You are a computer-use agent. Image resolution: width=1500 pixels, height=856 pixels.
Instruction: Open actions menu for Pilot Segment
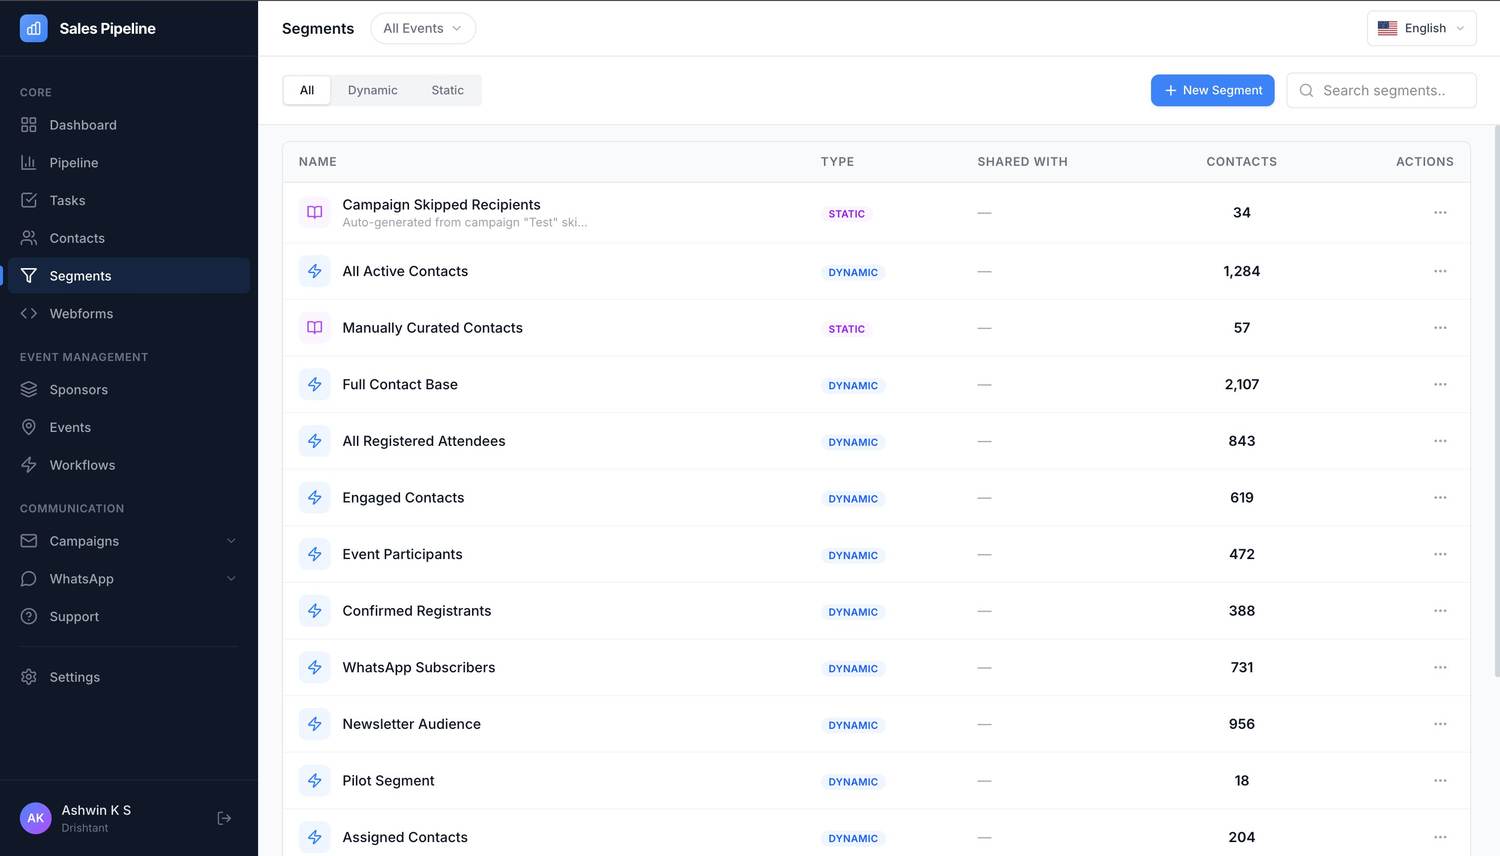coord(1440,781)
